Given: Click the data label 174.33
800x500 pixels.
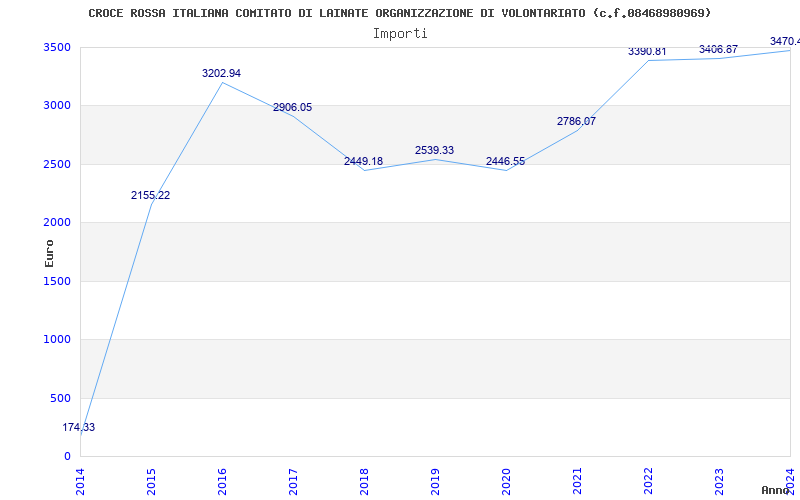Looking at the screenshot, I should coord(79,428).
